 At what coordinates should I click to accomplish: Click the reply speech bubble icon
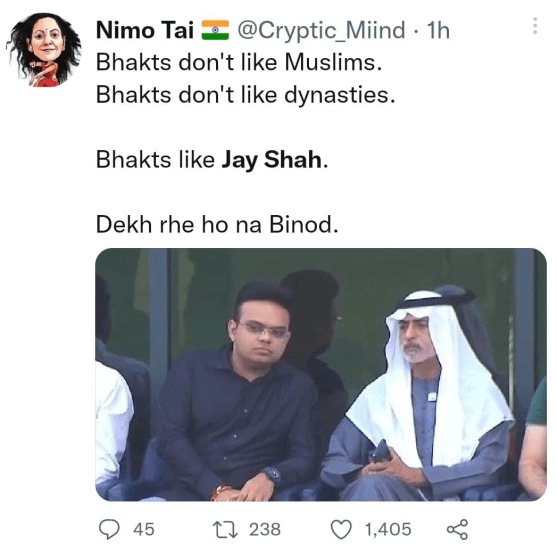pyautogui.click(x=109, y=529)
